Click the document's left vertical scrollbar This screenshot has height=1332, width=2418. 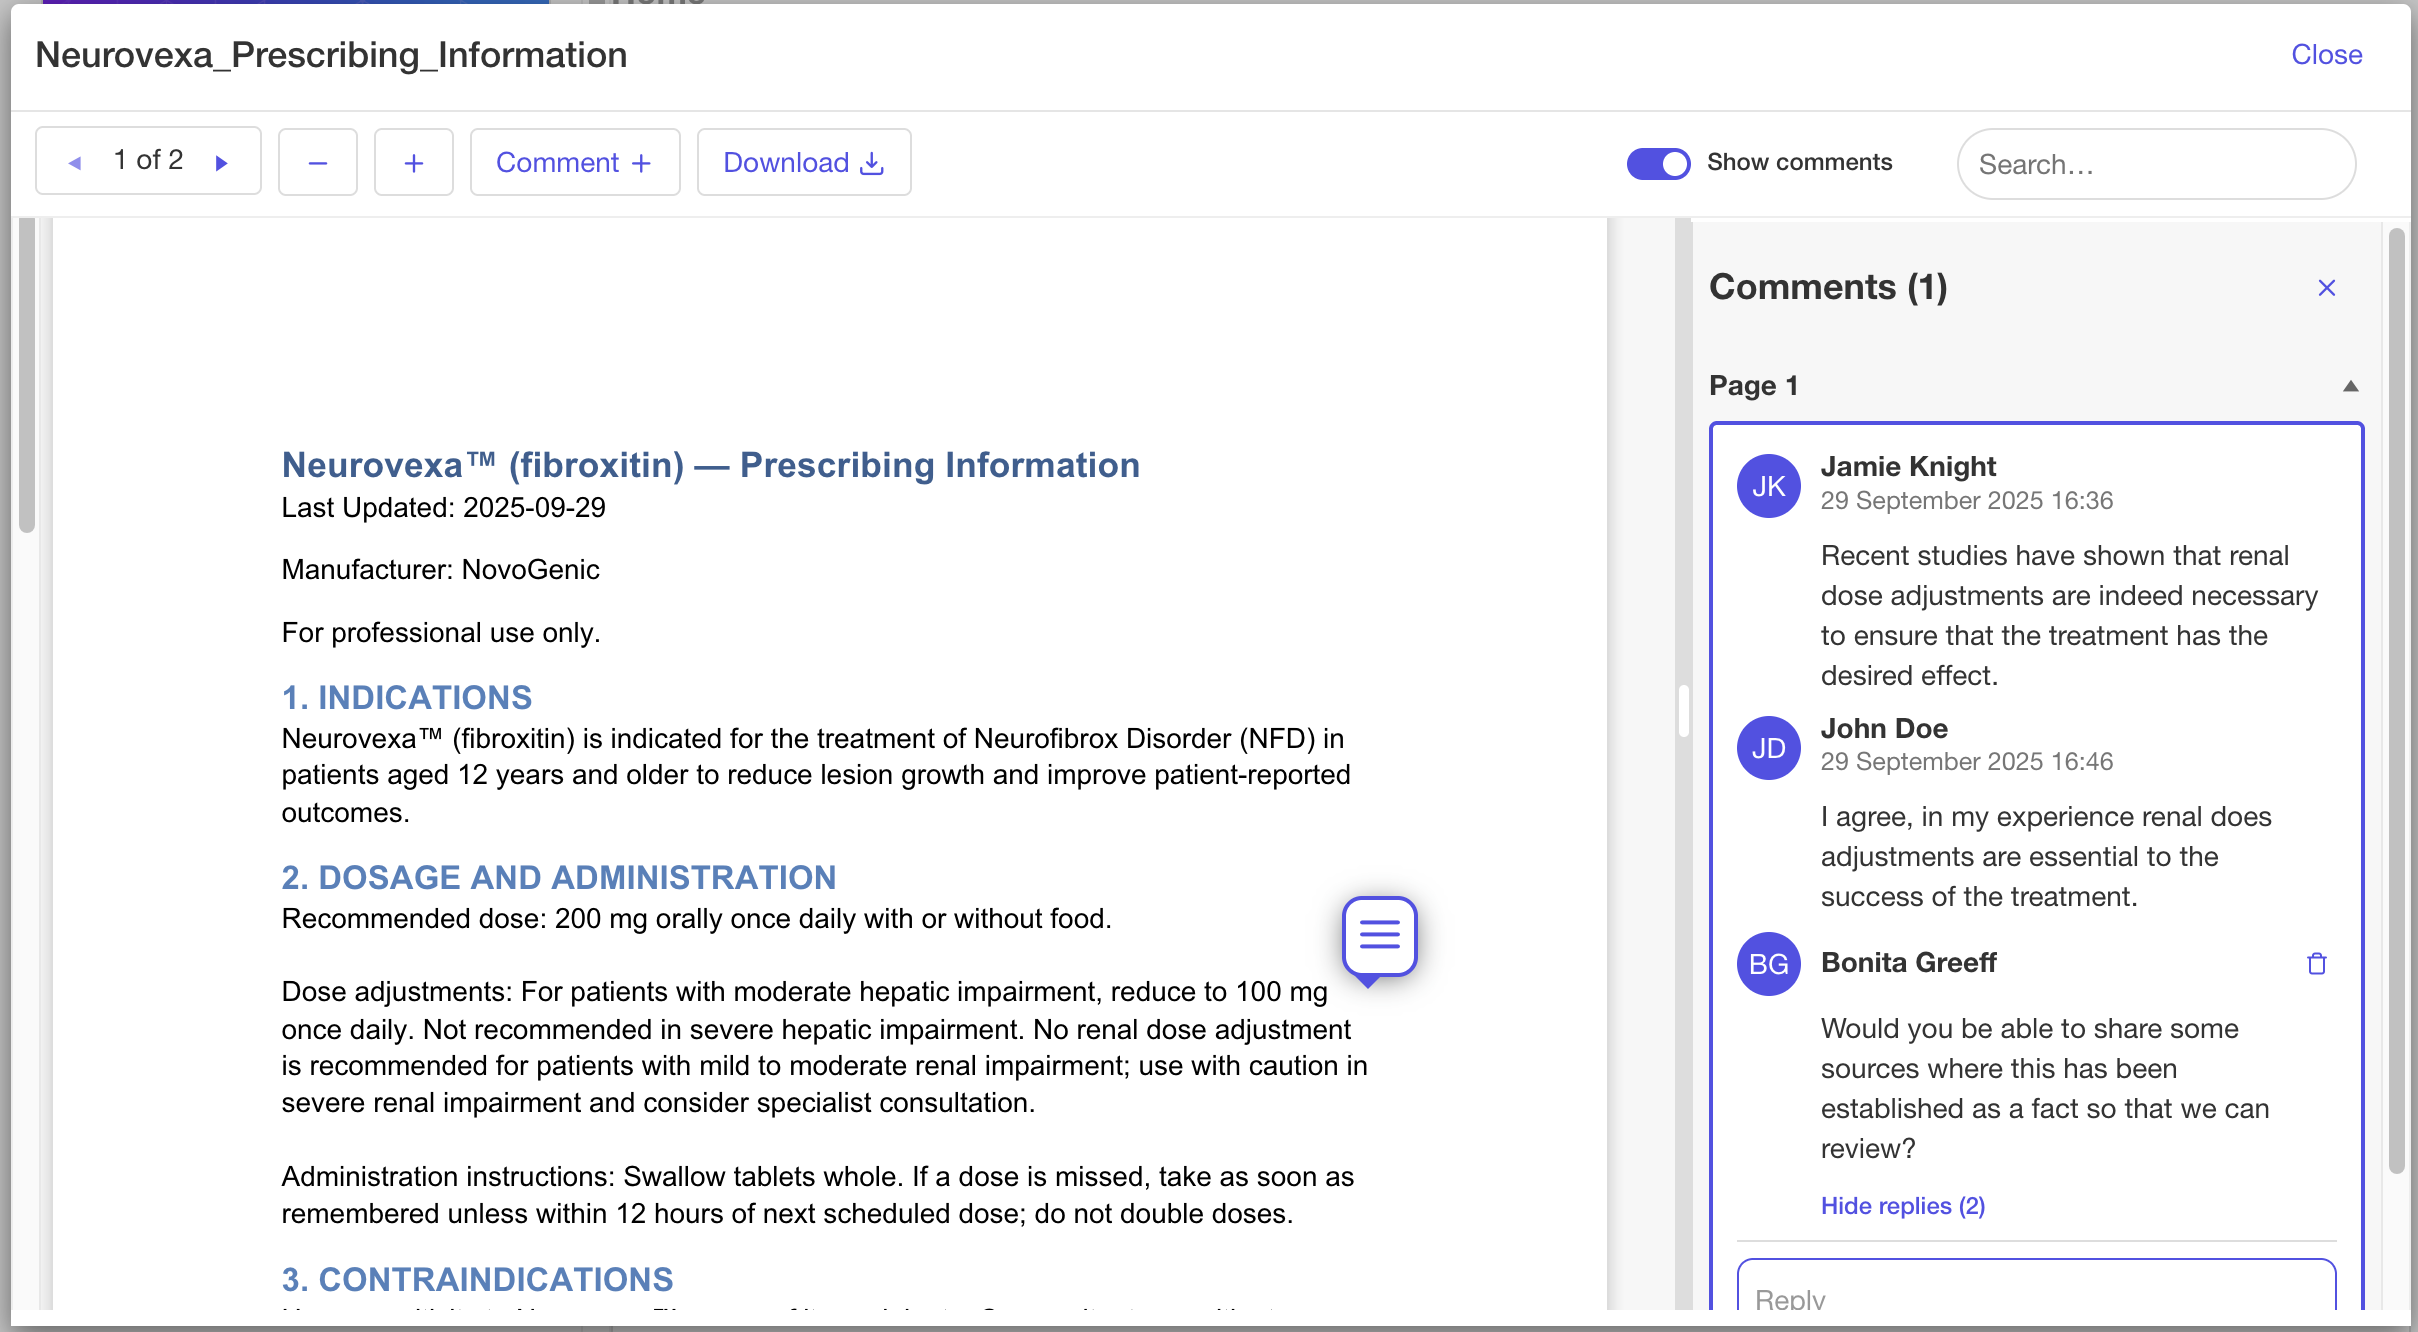coord(27,375)
